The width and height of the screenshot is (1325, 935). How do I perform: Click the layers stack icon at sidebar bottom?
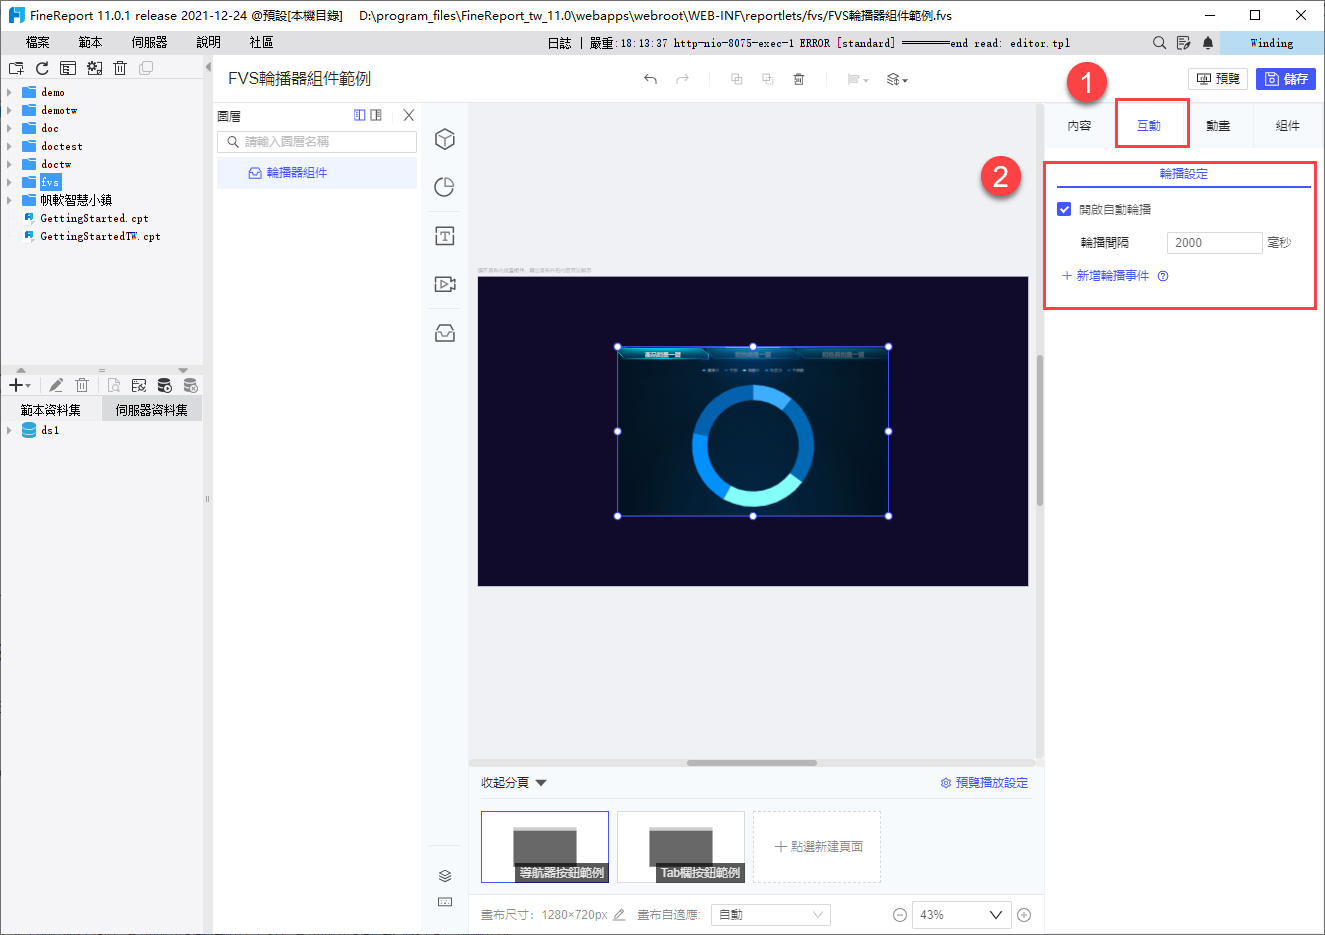(x=445, y=876)
